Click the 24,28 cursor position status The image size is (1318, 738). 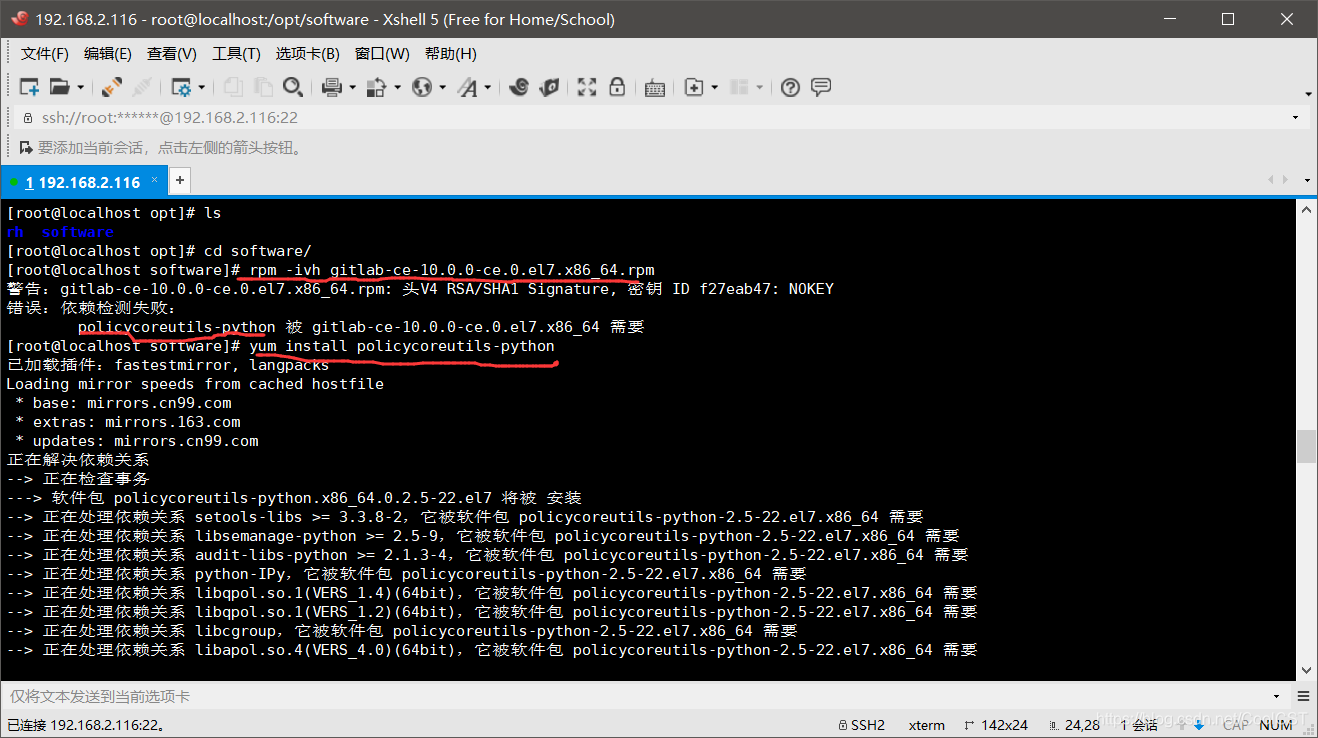pos(1075,725)
